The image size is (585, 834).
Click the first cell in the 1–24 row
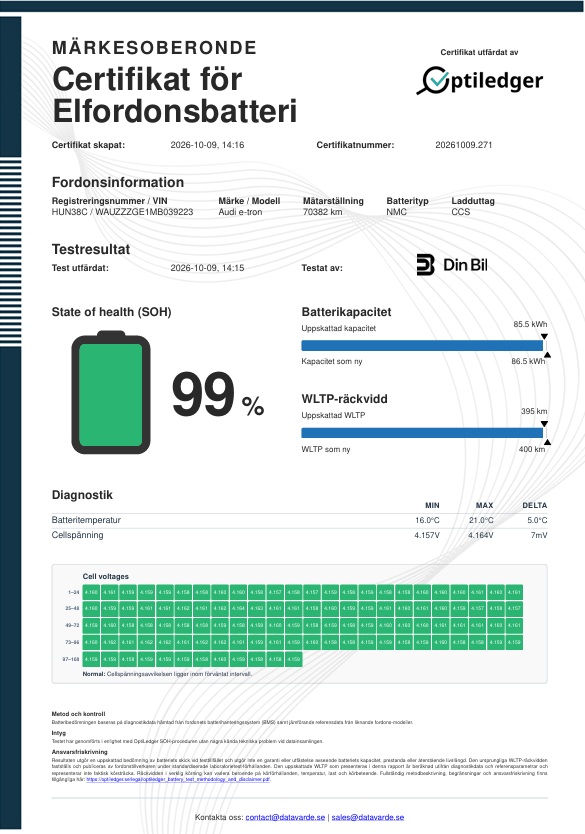click(x=91, y=592)
